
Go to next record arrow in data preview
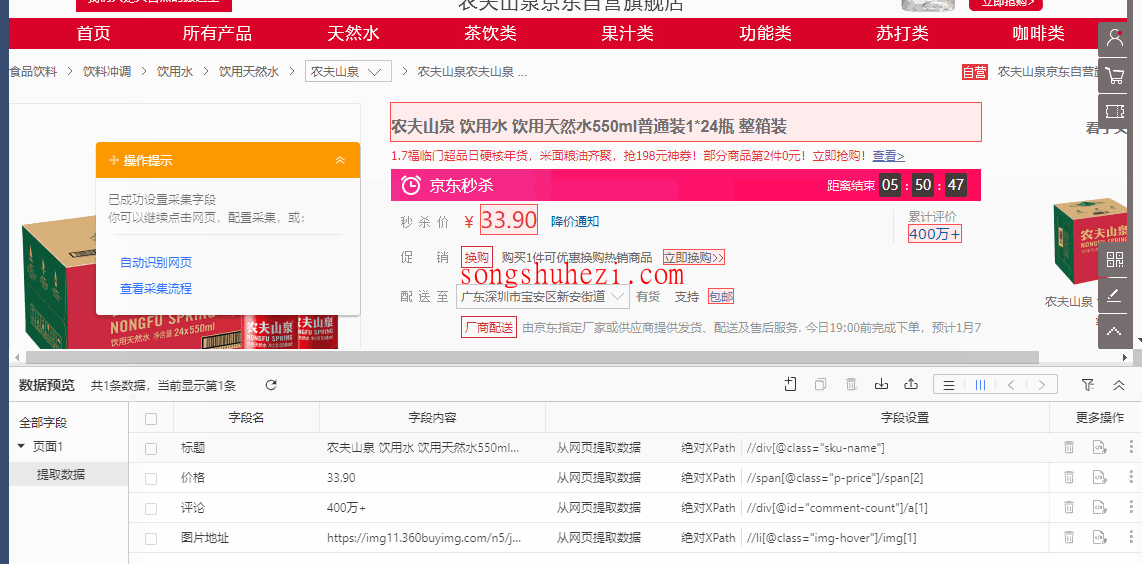(1042, 385)
